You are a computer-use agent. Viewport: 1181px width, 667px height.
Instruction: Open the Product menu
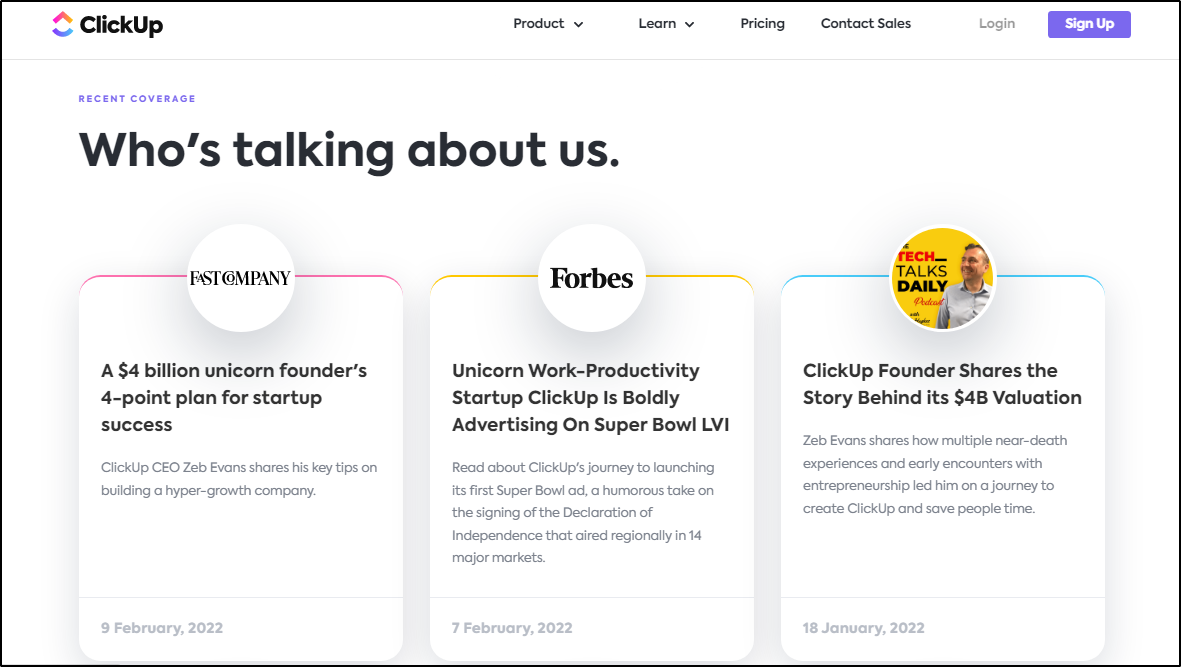point(539,24)
